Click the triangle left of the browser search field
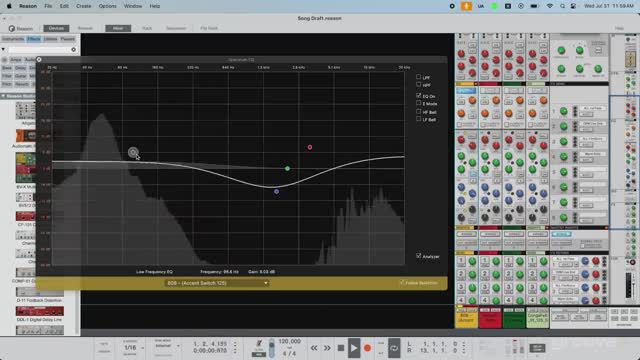This screenshot has width=640, height=360. coord(3,49)
